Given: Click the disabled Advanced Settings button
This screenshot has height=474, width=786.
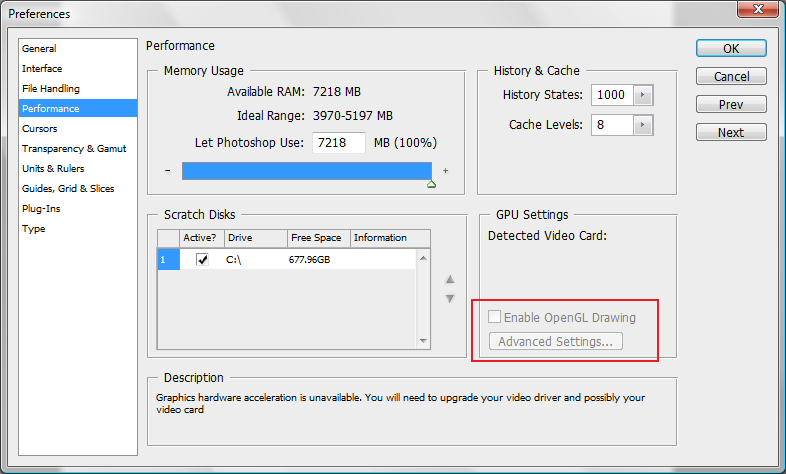Looking at the screenshot, I should pos(555,341).
